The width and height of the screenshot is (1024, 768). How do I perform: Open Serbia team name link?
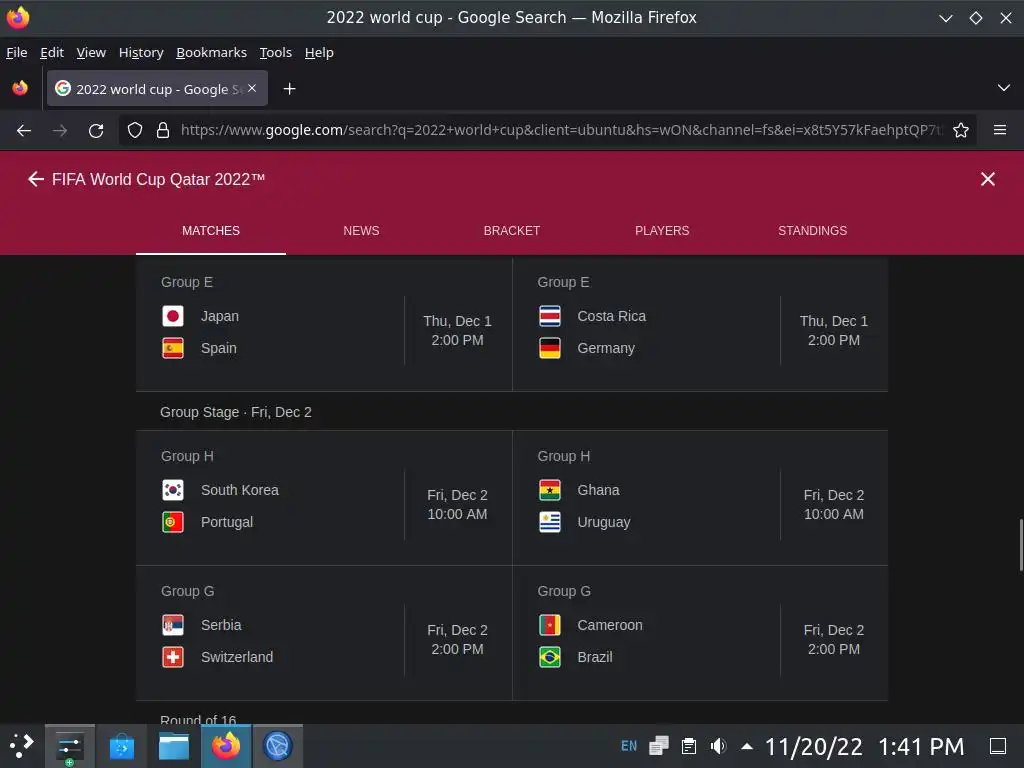coord(221,625)
